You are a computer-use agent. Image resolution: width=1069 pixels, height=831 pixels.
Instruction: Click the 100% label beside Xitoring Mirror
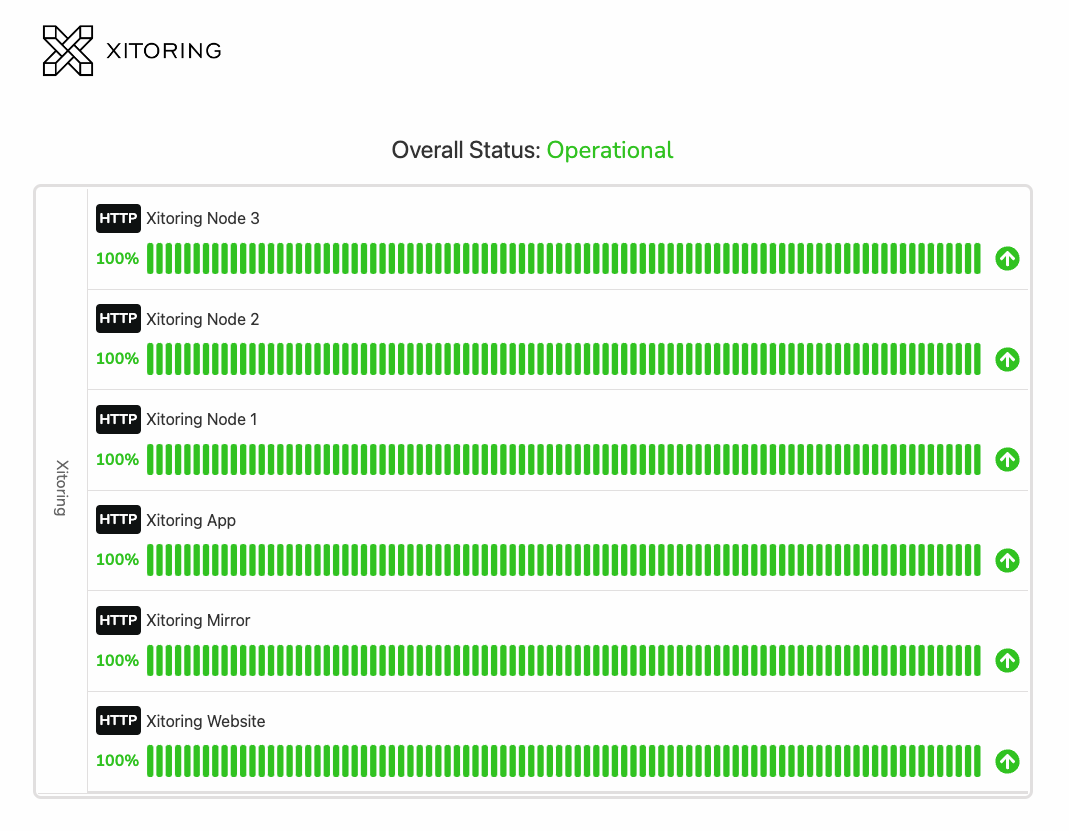[x=115, y=660]
